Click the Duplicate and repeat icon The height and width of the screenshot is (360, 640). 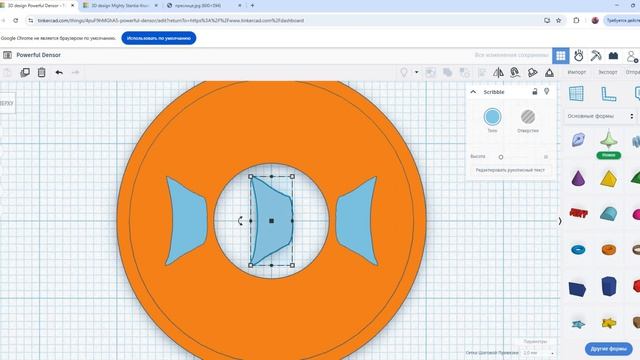coord(25,73)
